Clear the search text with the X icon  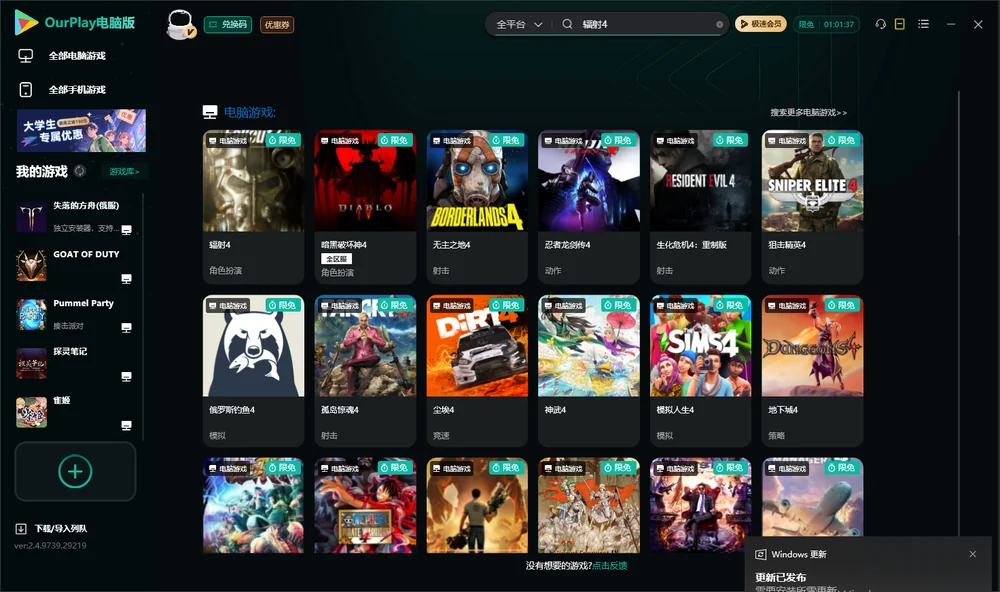click(x=719, y=25)
